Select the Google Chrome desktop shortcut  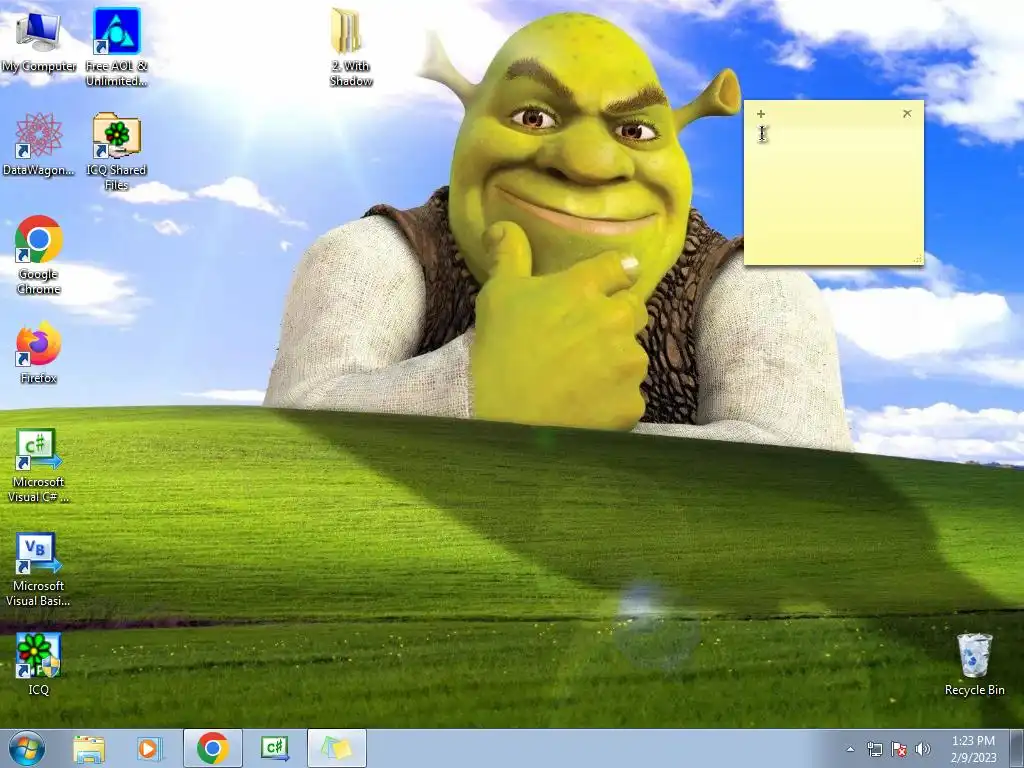[39, 255]
